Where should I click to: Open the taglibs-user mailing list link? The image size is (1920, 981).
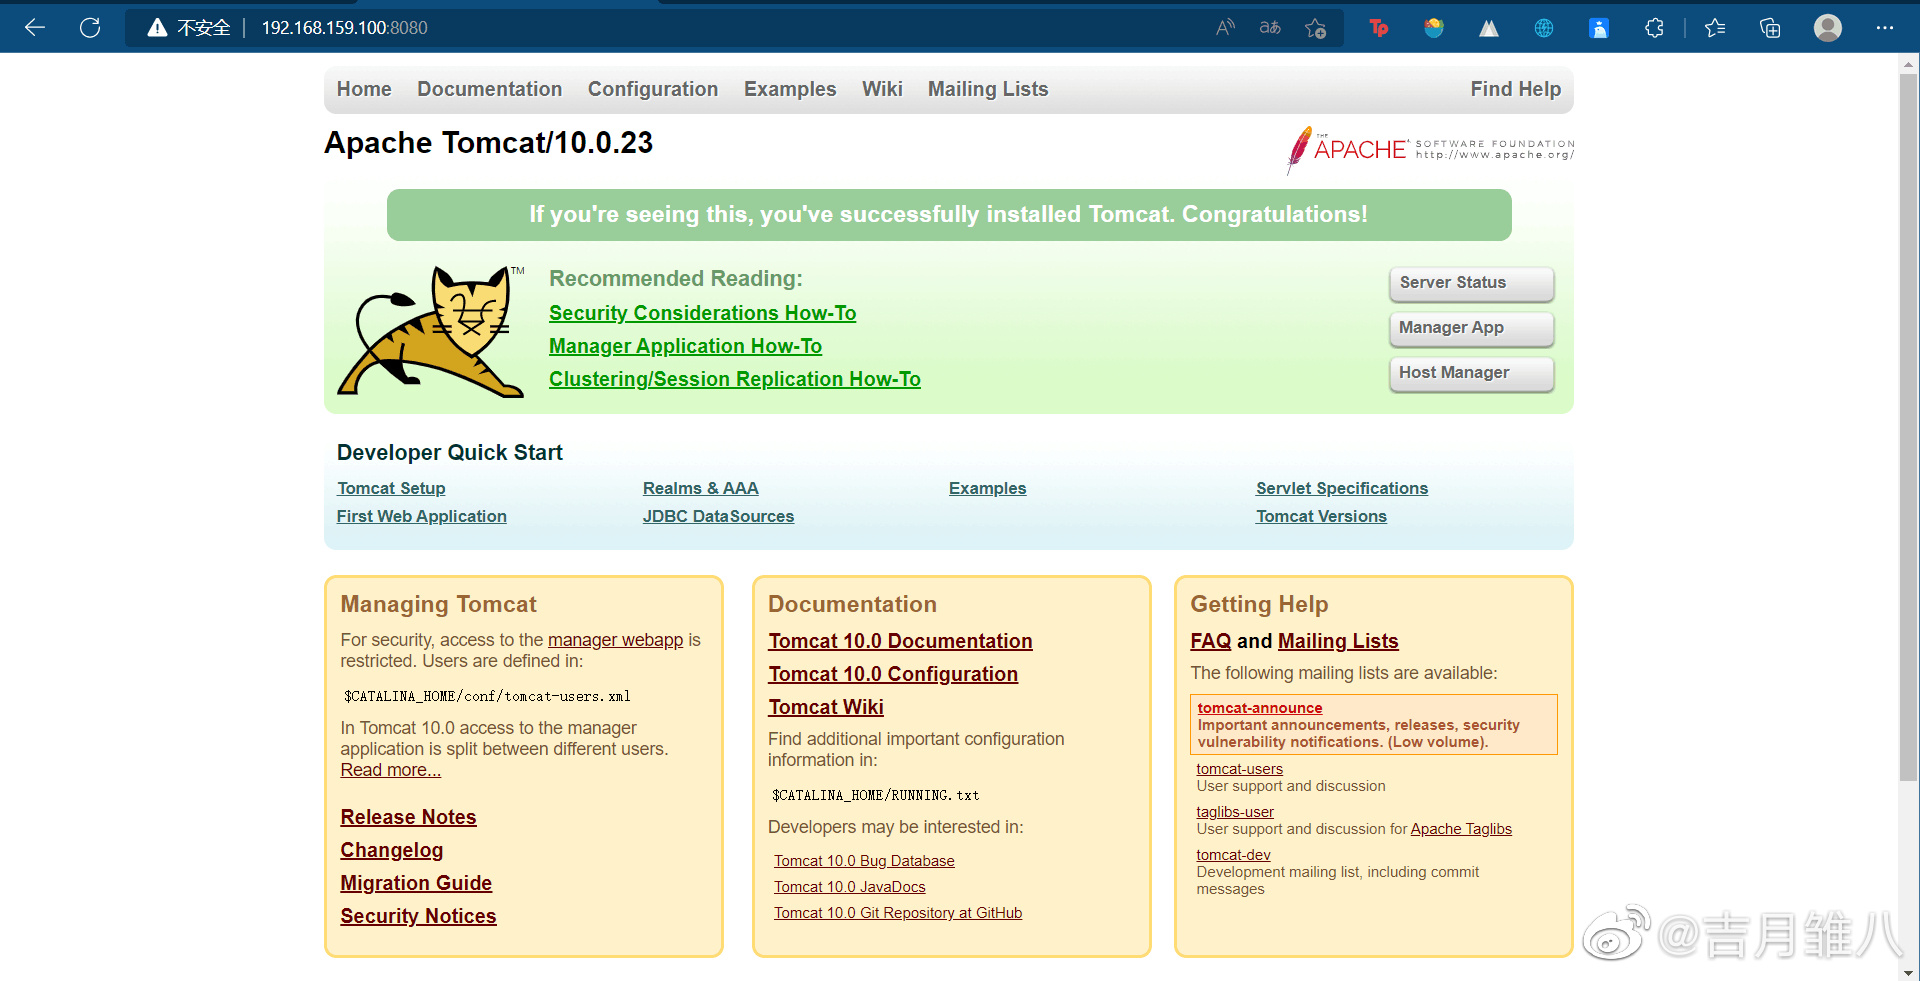[x=1235, y=812]
